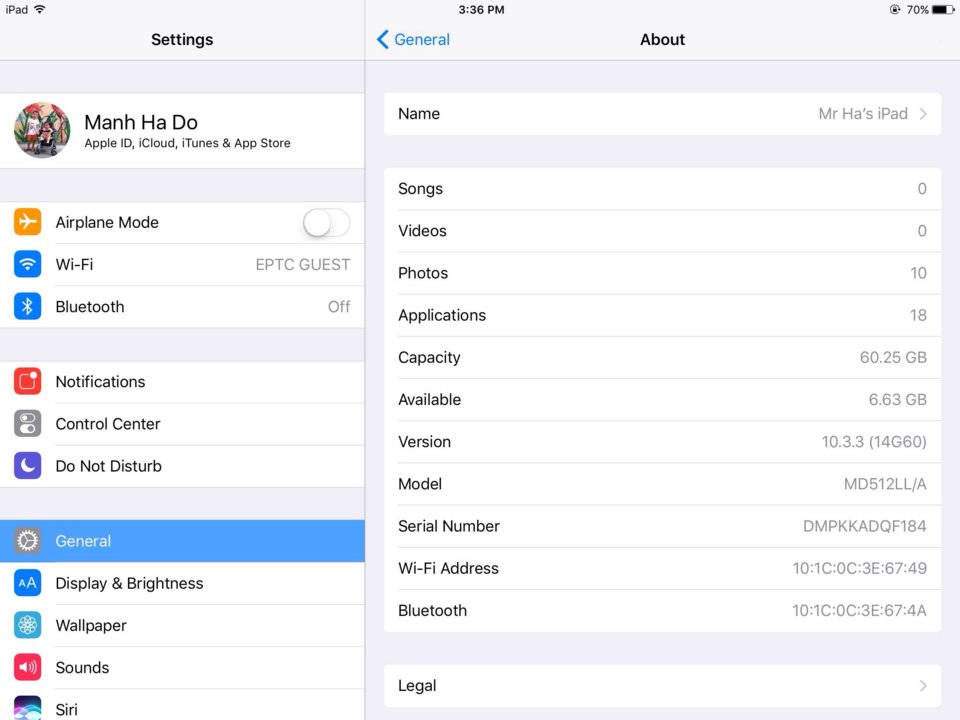
Task: Tap the General back link text
Action: (x=422, y=39)
